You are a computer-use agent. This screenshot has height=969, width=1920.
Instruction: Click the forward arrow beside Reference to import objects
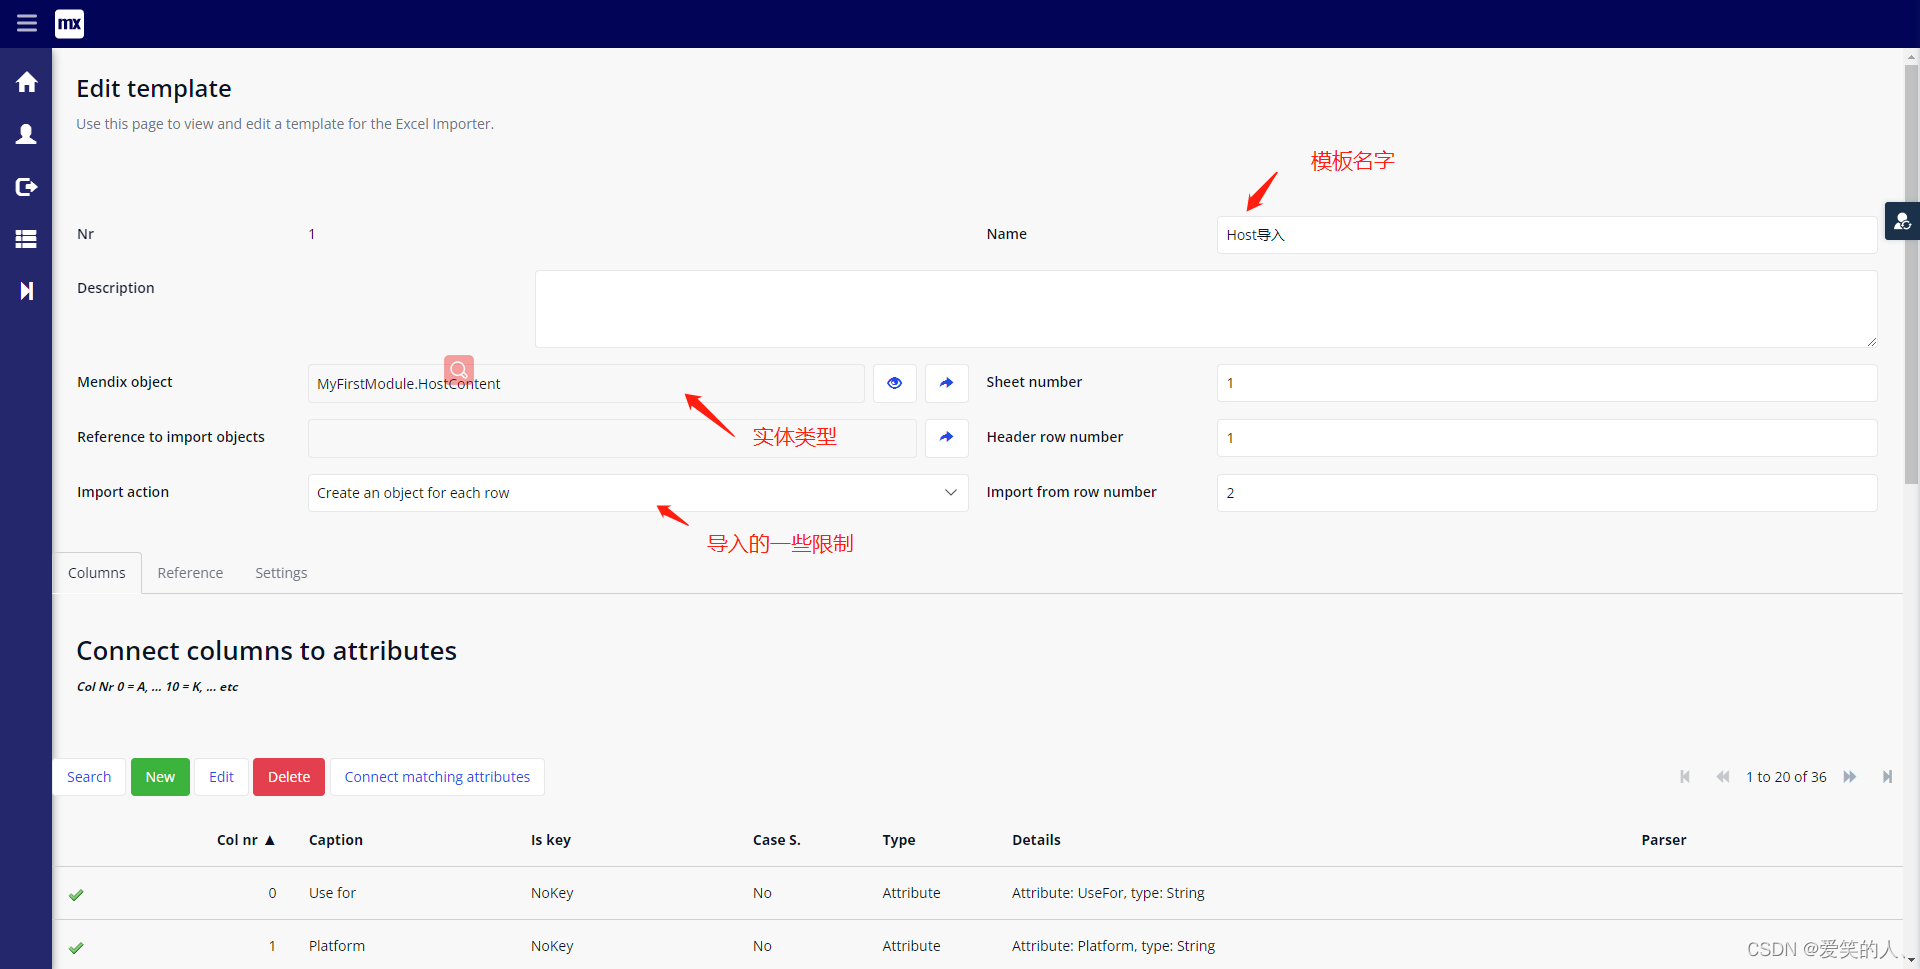click(946, 438)
